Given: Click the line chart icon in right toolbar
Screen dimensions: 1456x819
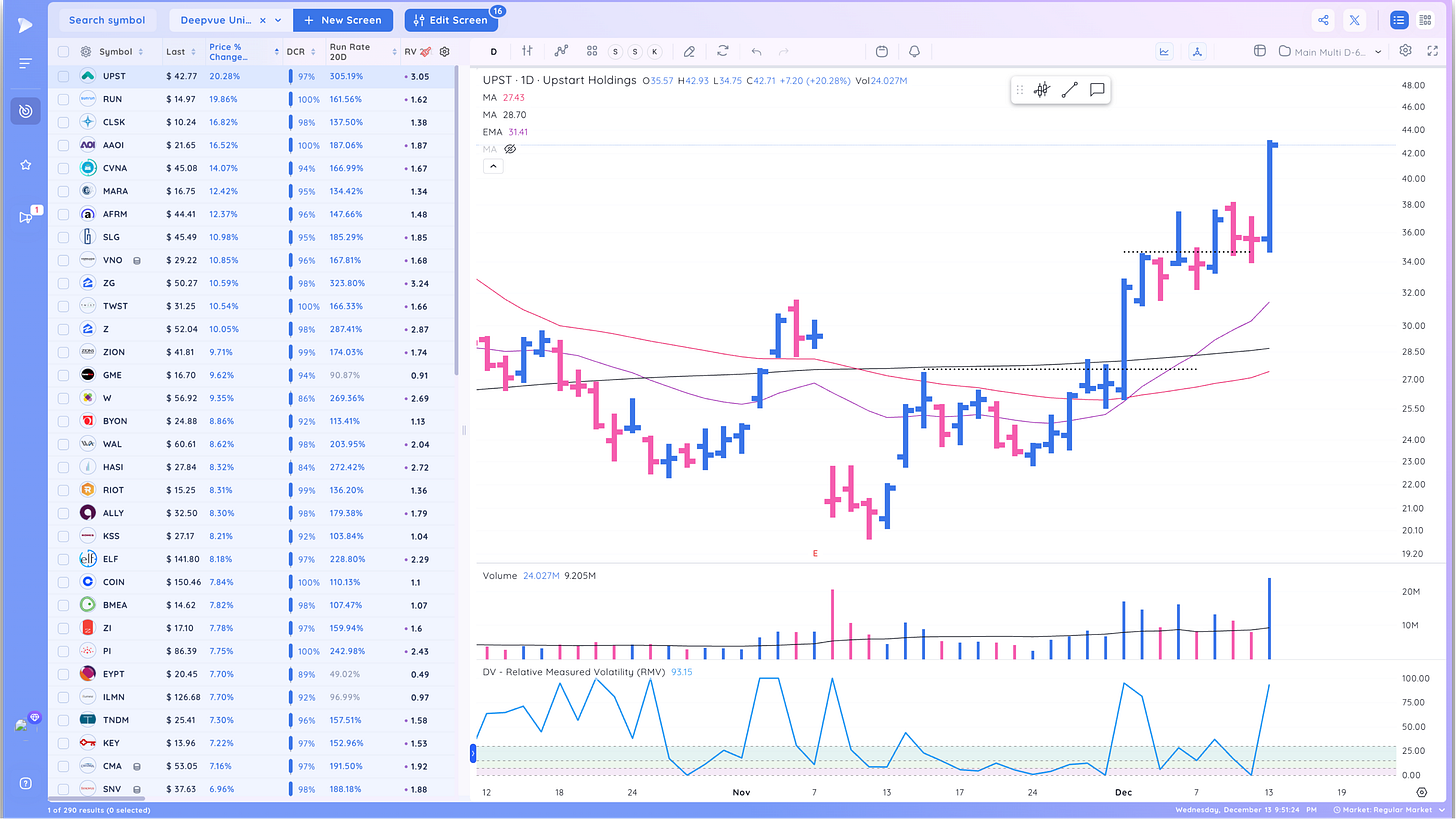Looking at the screenshot, I should (x=1164, y=51).
